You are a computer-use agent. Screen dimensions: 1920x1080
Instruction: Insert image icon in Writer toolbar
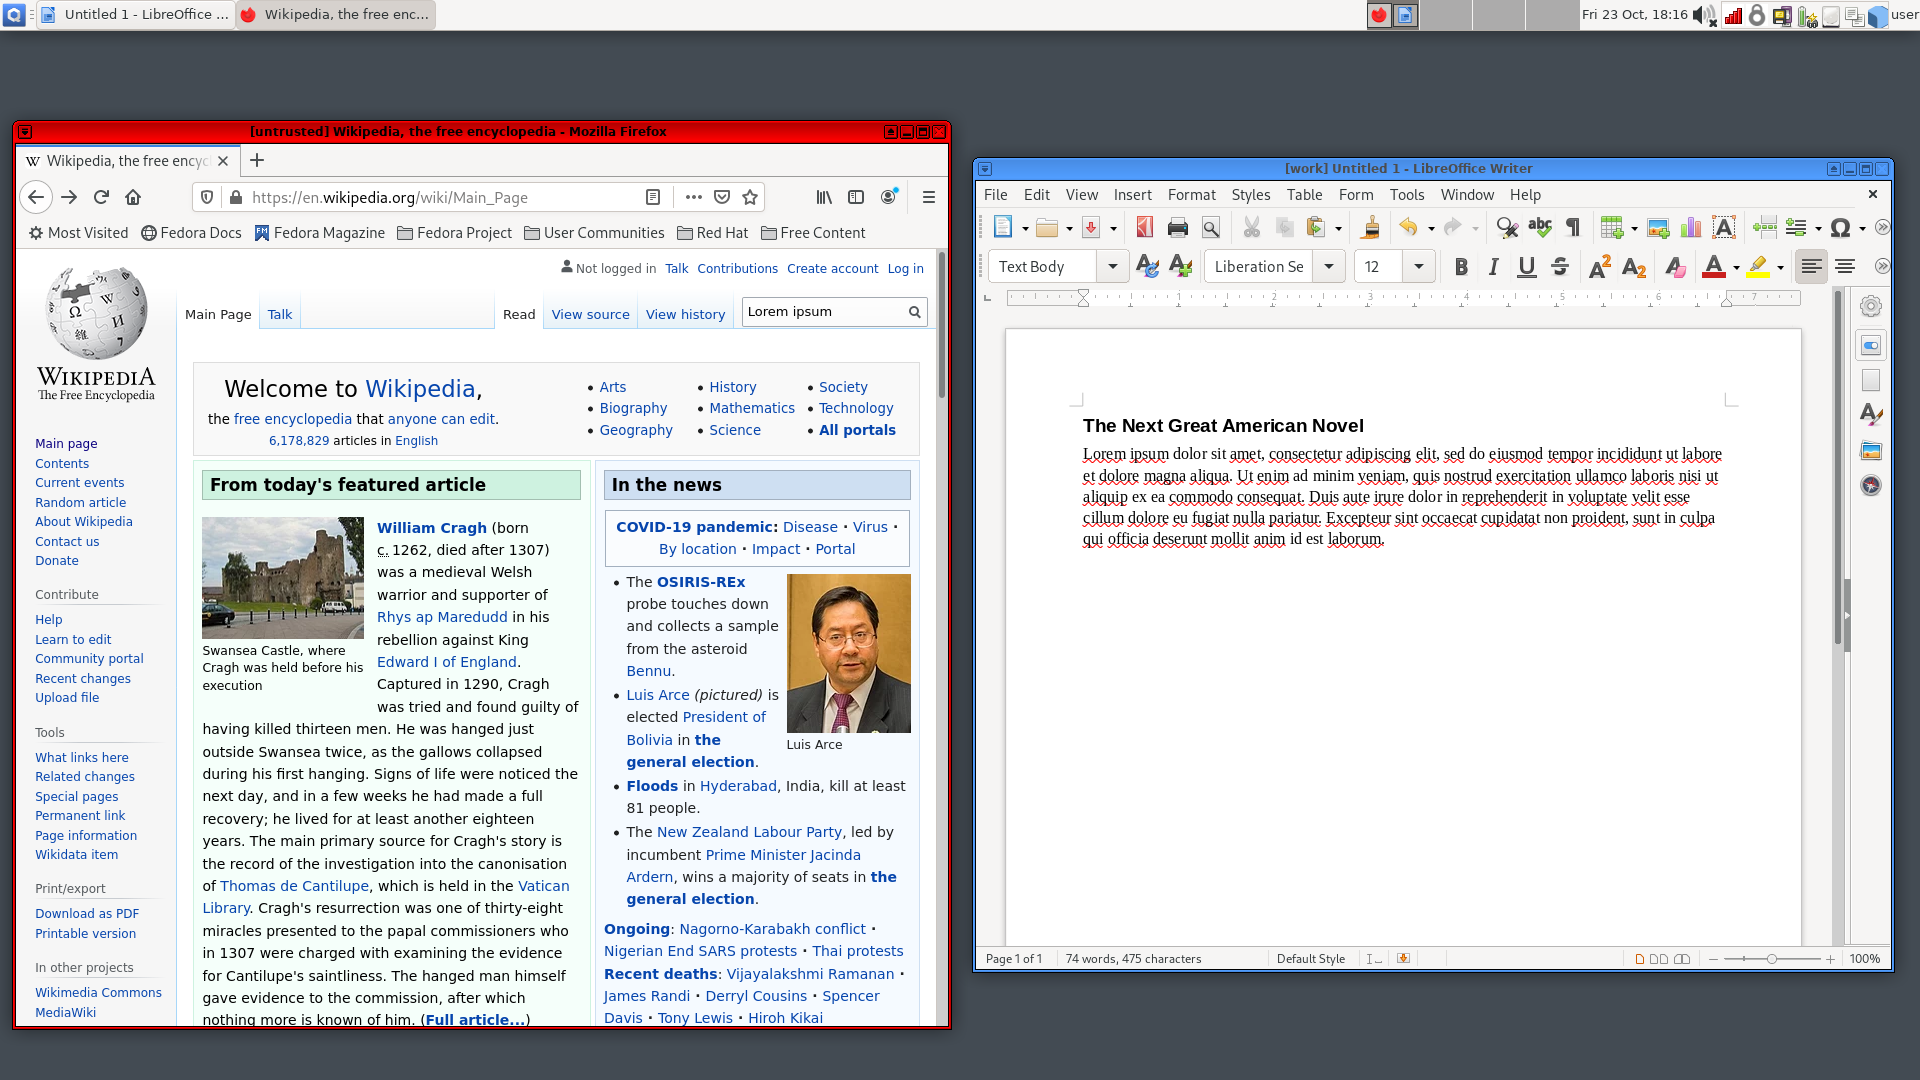pyautogui.click(x=1658, y=228)
